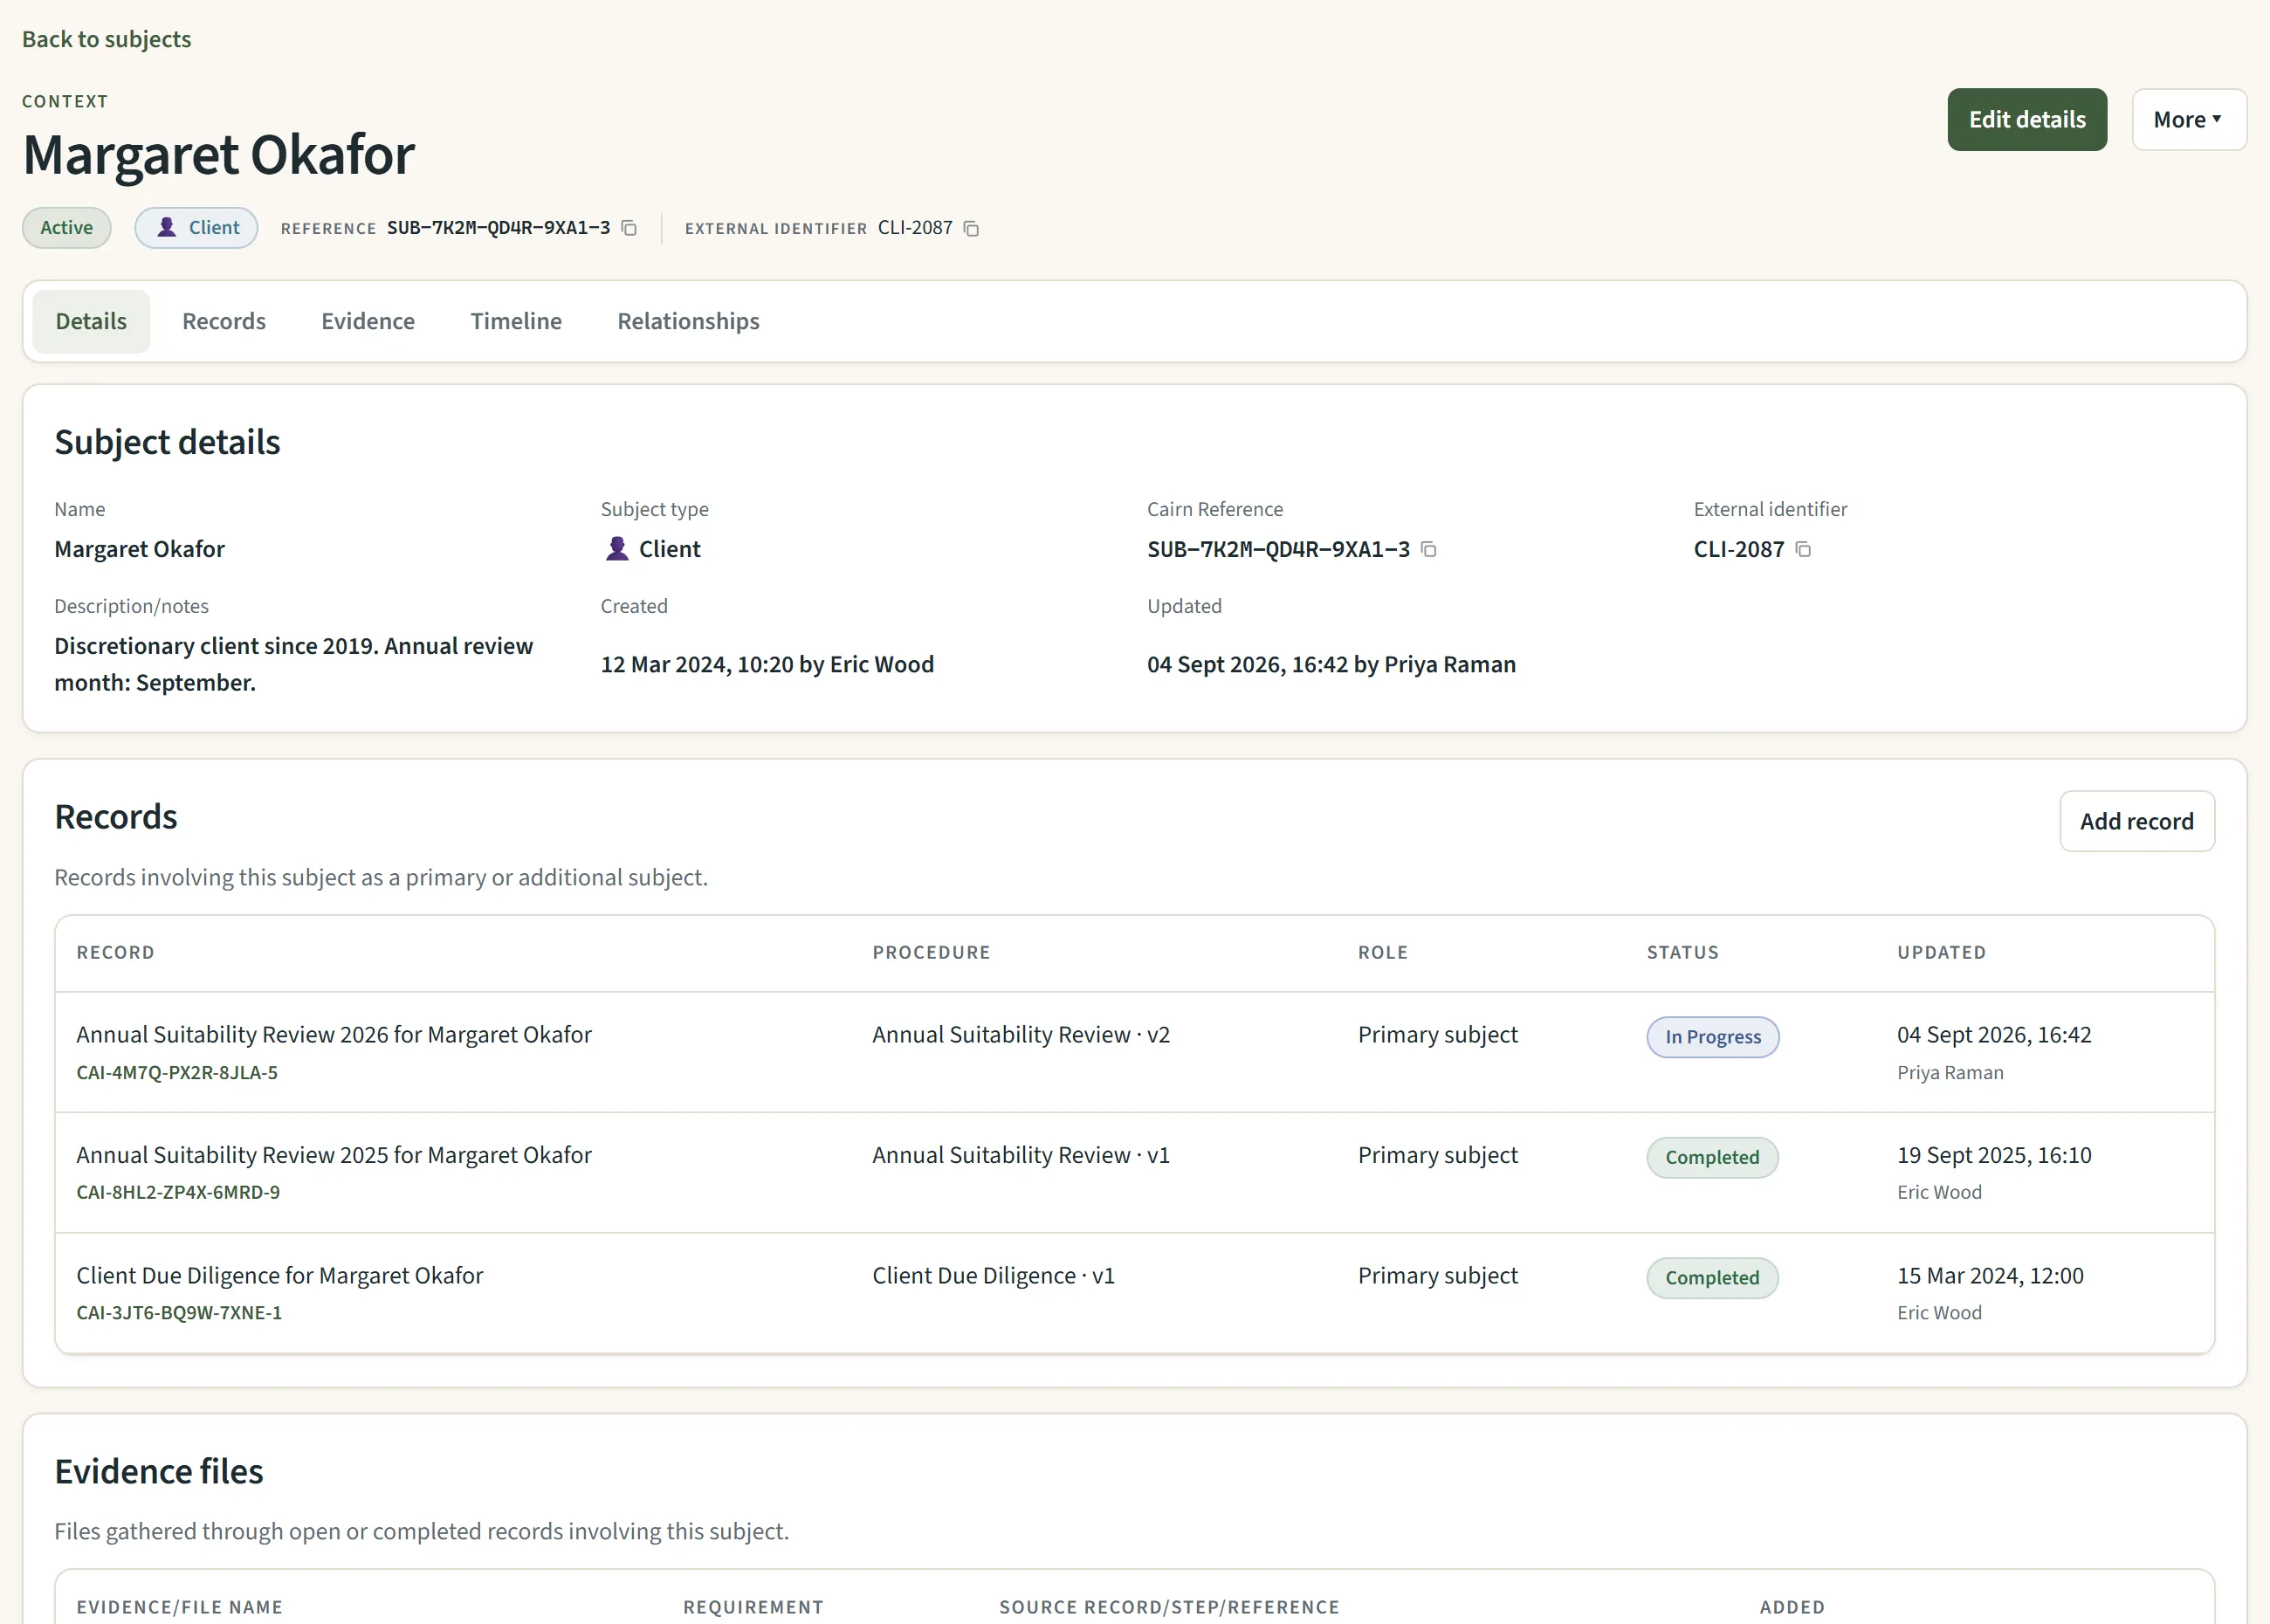The height and width of the screenshot is (1624, 2270).
Task: Click the PROCEDURE column header
Action: [931, 952]
